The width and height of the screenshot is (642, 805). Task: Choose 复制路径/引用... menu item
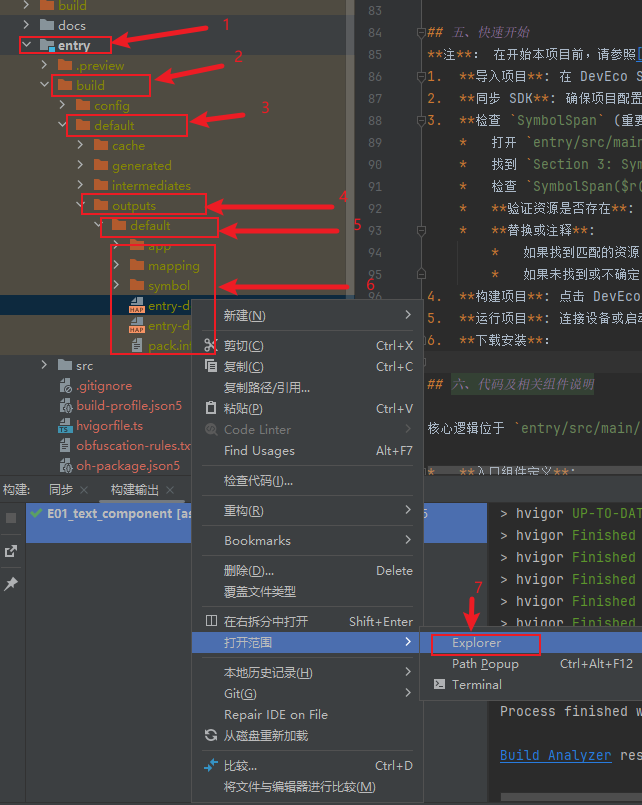tap(307, 388)
